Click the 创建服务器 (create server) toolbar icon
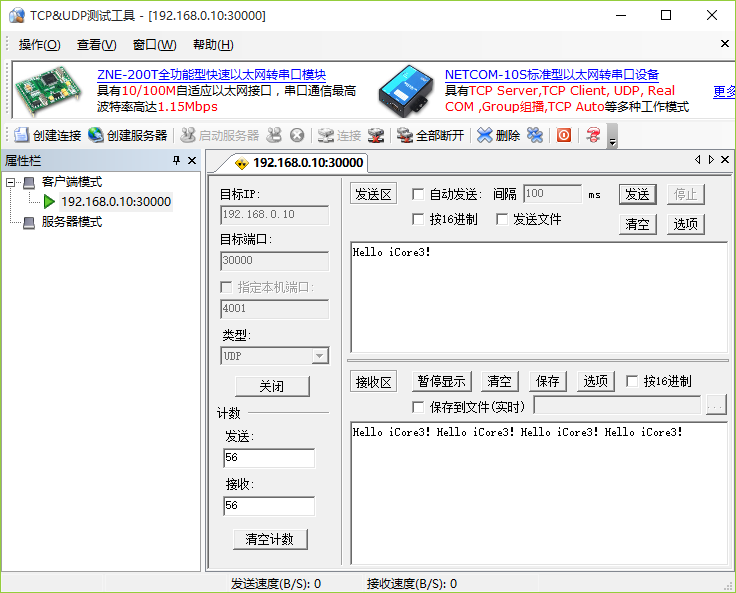 96,135
